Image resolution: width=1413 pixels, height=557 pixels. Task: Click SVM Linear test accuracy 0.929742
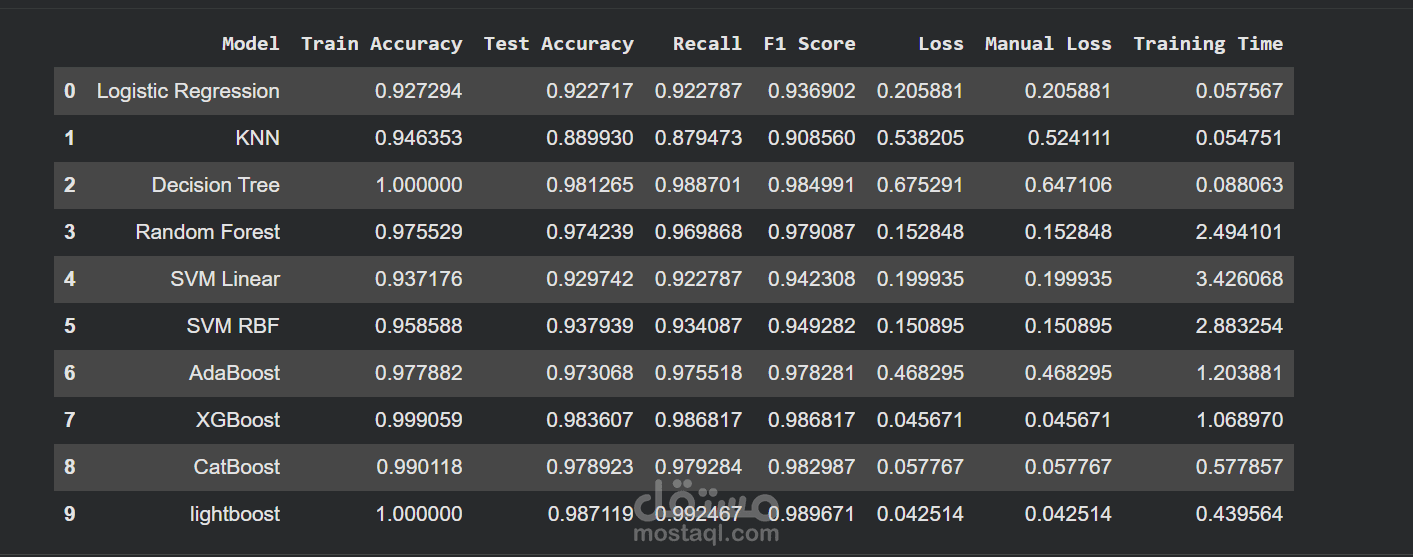pos(590,279)
